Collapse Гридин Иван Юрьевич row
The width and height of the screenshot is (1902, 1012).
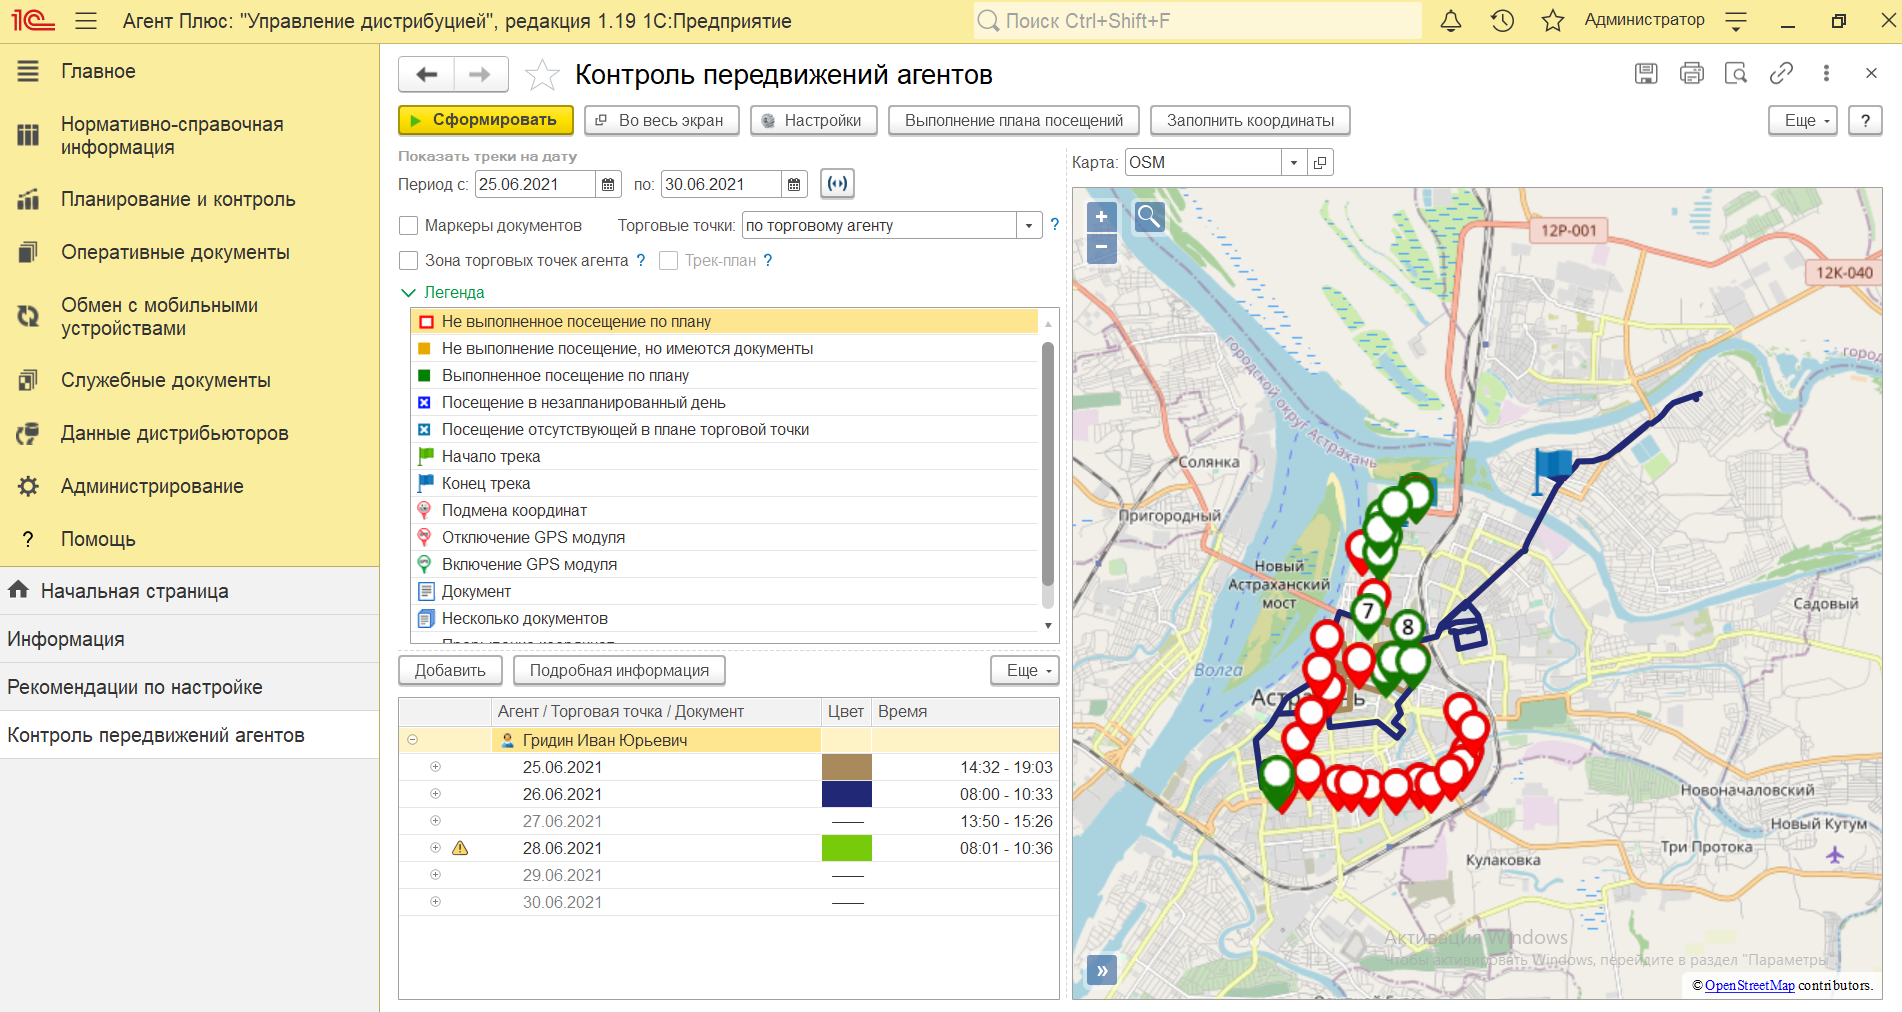point(412,740)
